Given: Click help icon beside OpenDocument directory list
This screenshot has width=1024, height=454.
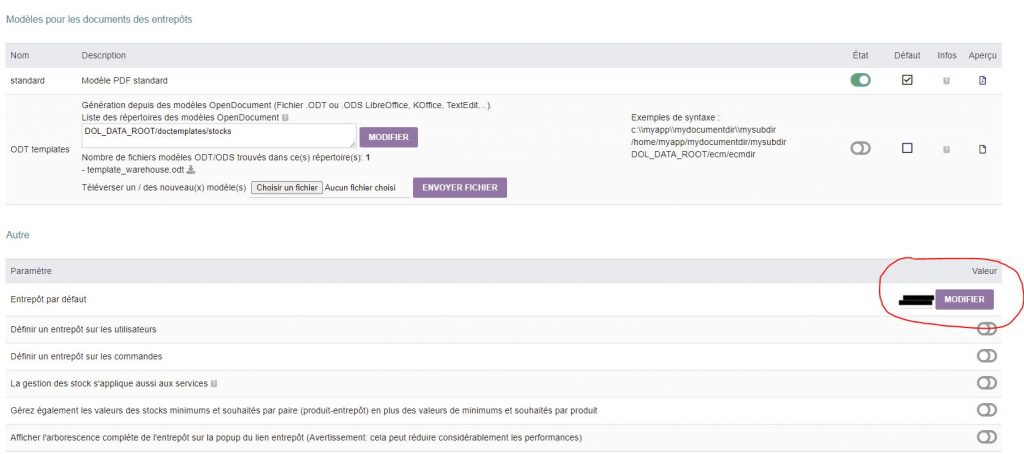Looking at the screenshot, I should [285, 118].
